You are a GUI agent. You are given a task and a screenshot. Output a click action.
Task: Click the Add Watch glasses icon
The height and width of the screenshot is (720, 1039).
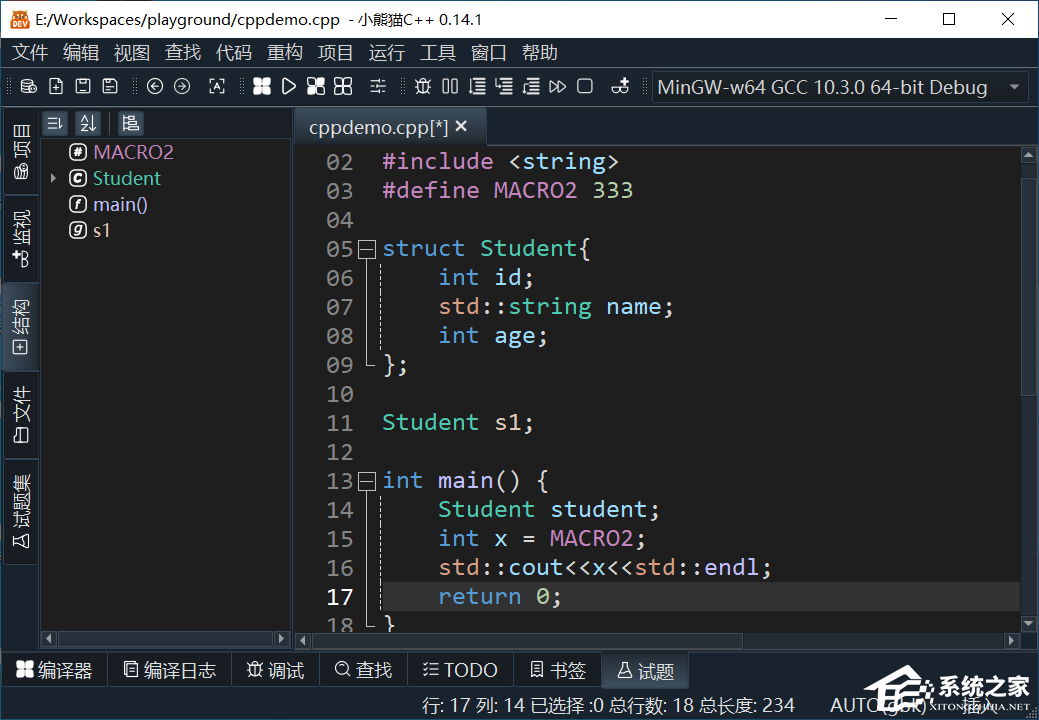620,86
